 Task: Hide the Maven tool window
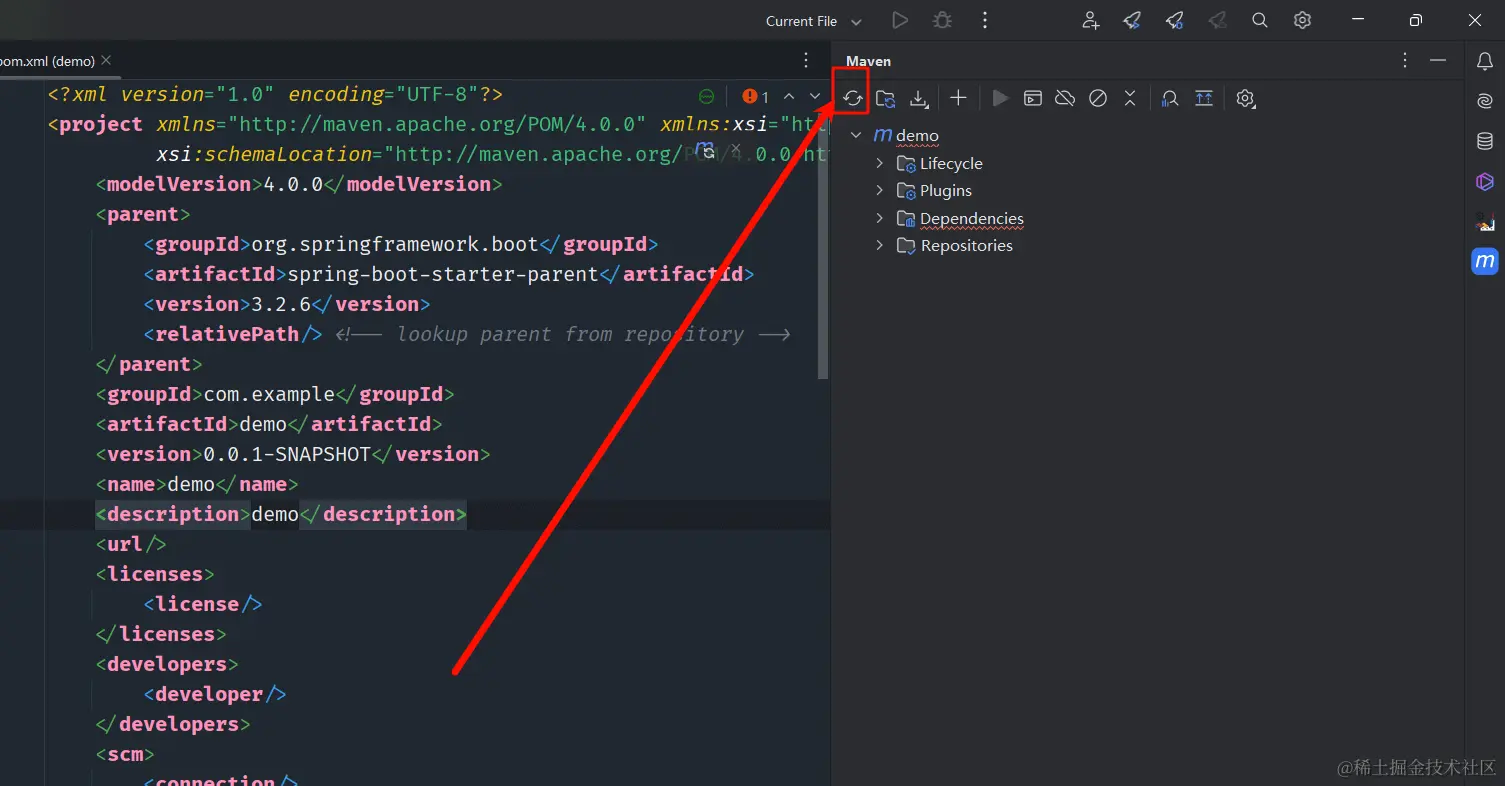tap(1438, 60)
